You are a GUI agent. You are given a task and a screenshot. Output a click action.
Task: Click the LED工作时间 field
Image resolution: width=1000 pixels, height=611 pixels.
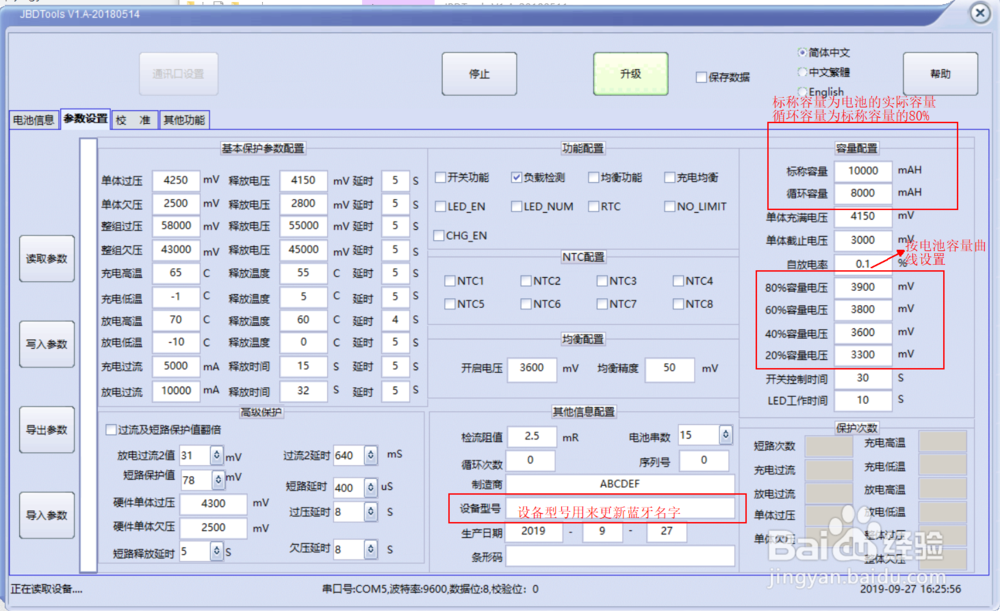863,401
